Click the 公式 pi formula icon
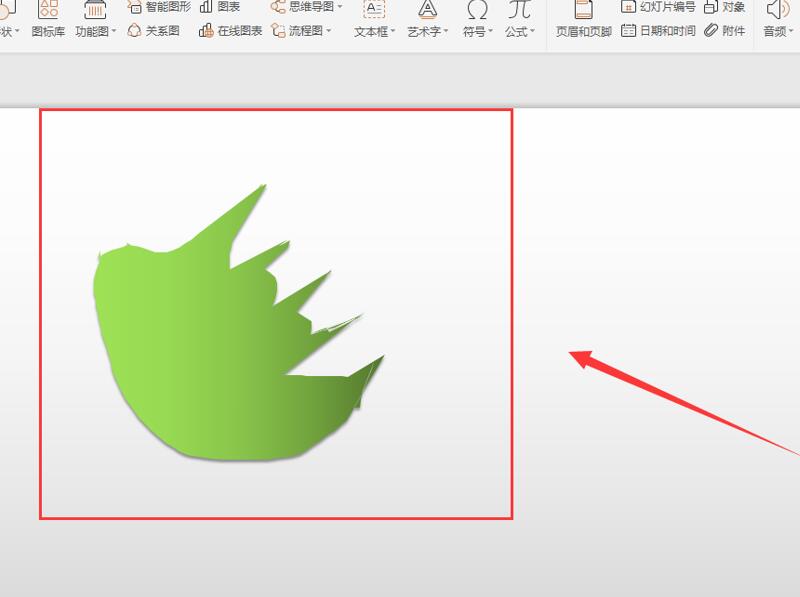 click(519, 9)
